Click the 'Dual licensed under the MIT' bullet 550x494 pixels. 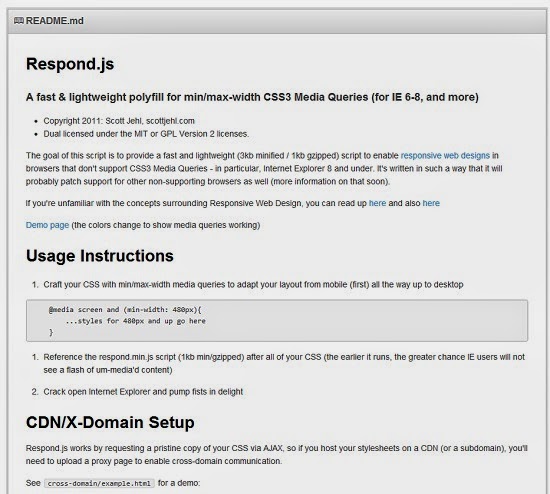(x=146, y=134)
